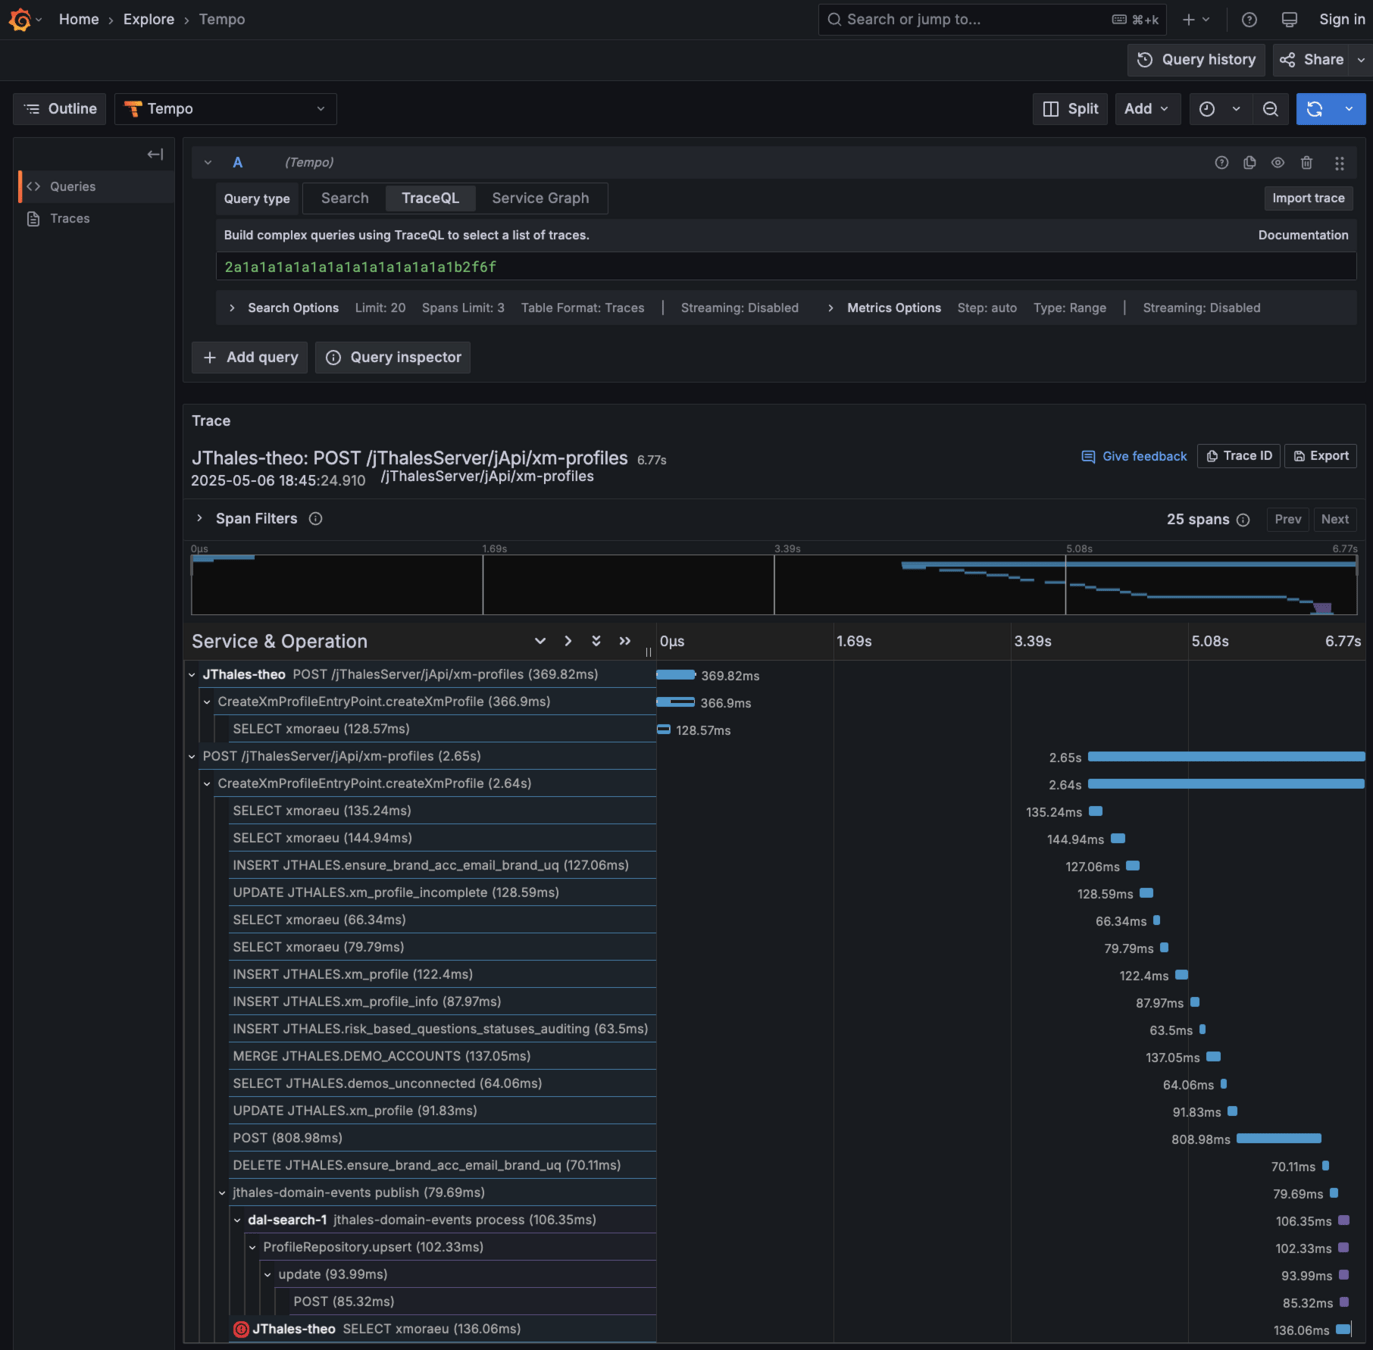Click the trace minimap overview

pos(774,584)
